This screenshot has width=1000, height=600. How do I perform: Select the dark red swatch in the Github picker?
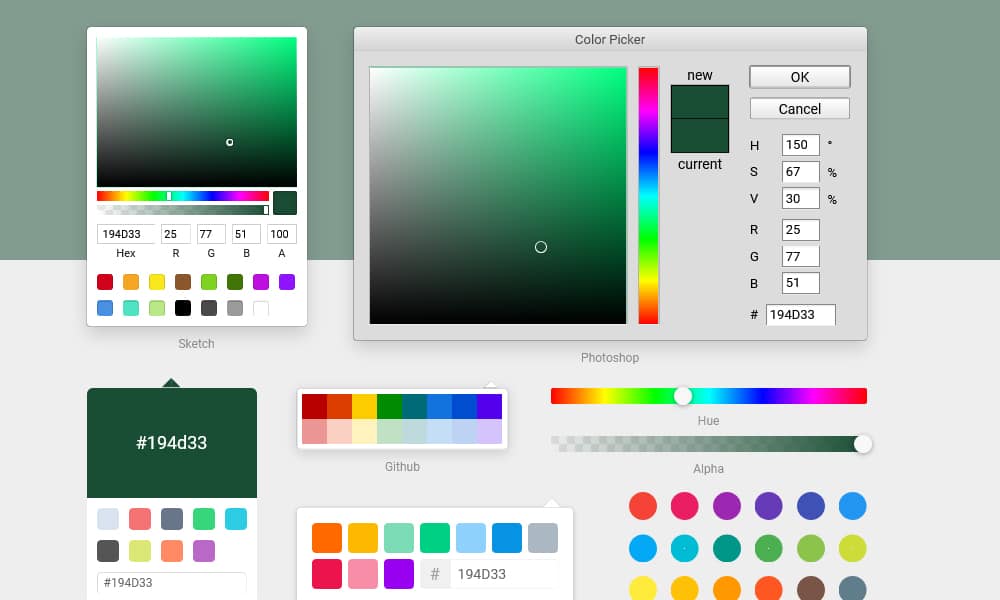coord(315,406)
